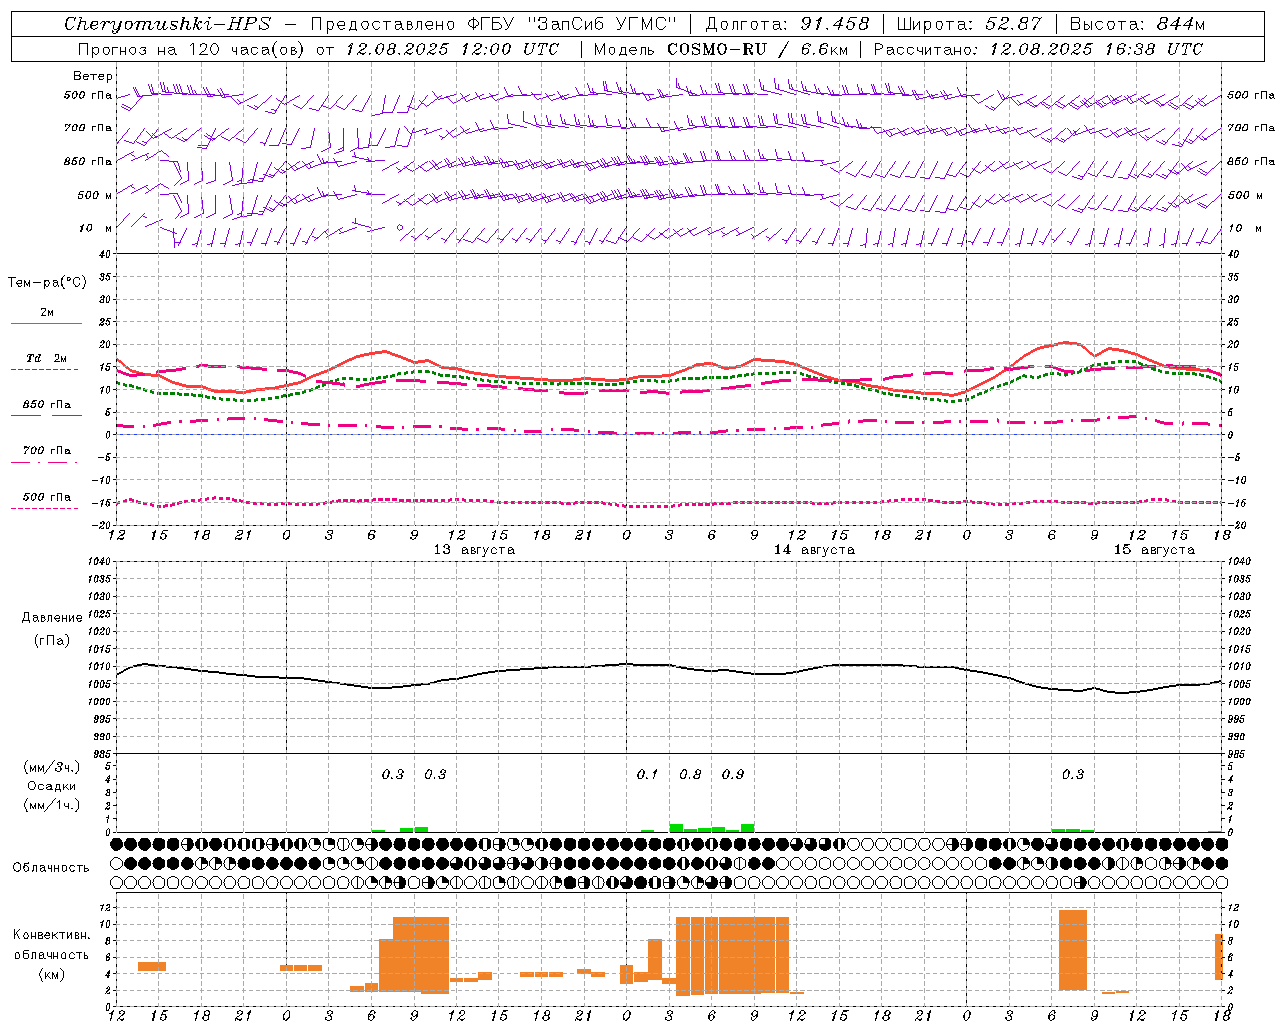
Task: Select the (мм/3ч.) precipitation unit label
Action: (x=52, y=767)
